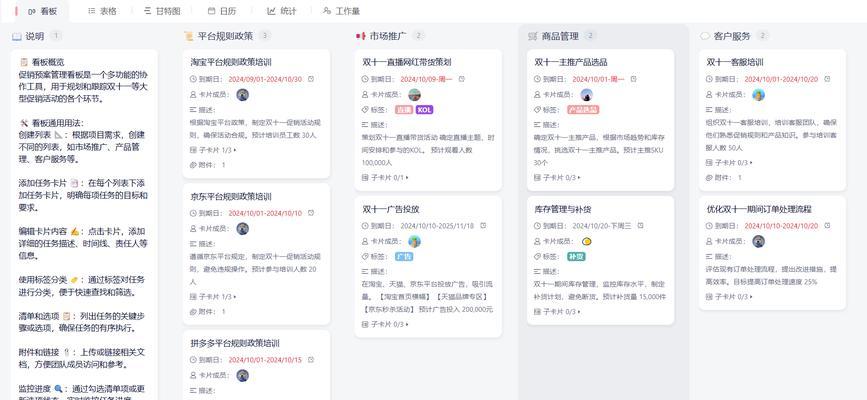867x400 pixels.
Task: Expand 子卡片 1/3 on 京东平台规则政策培训 card
Action: [x=213, y=297]
